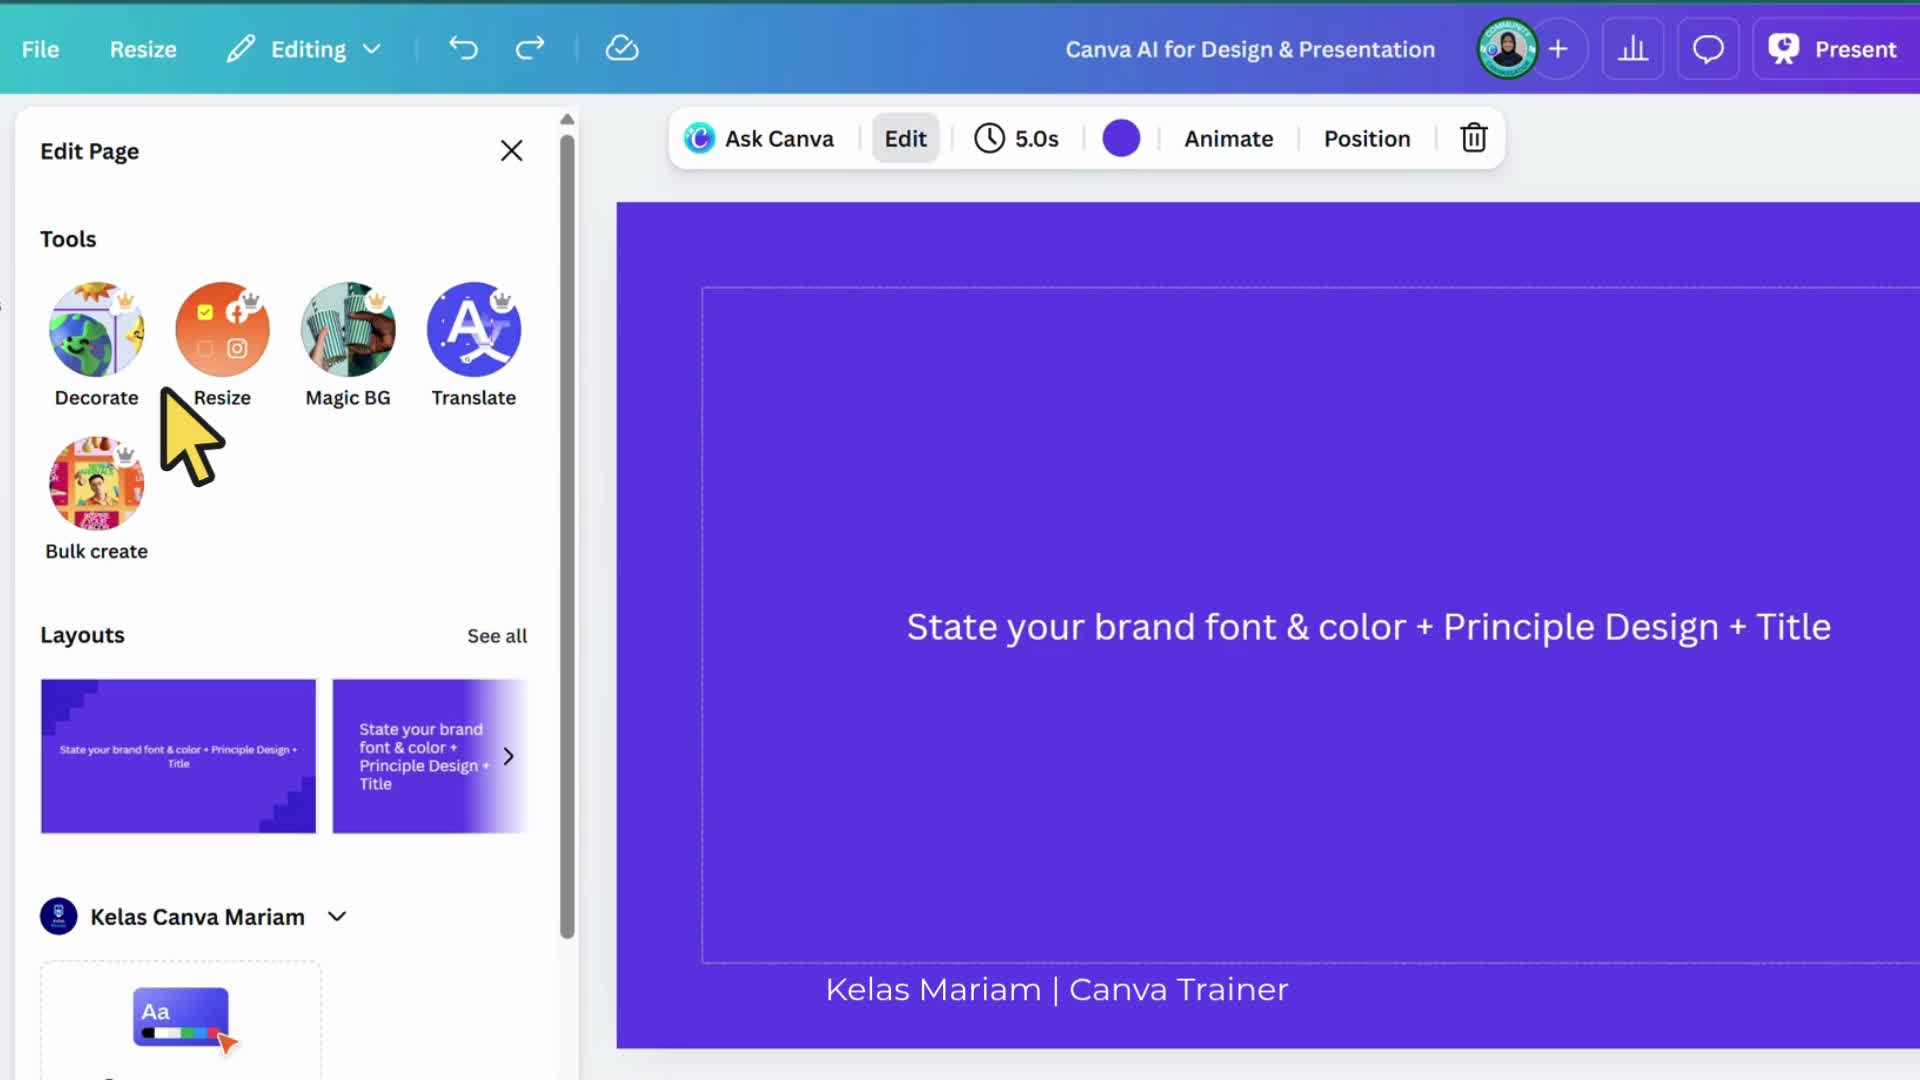Screen dimensions: 1920x1080
Task: Click the scroll up arrow of panel
Action: 567,119
